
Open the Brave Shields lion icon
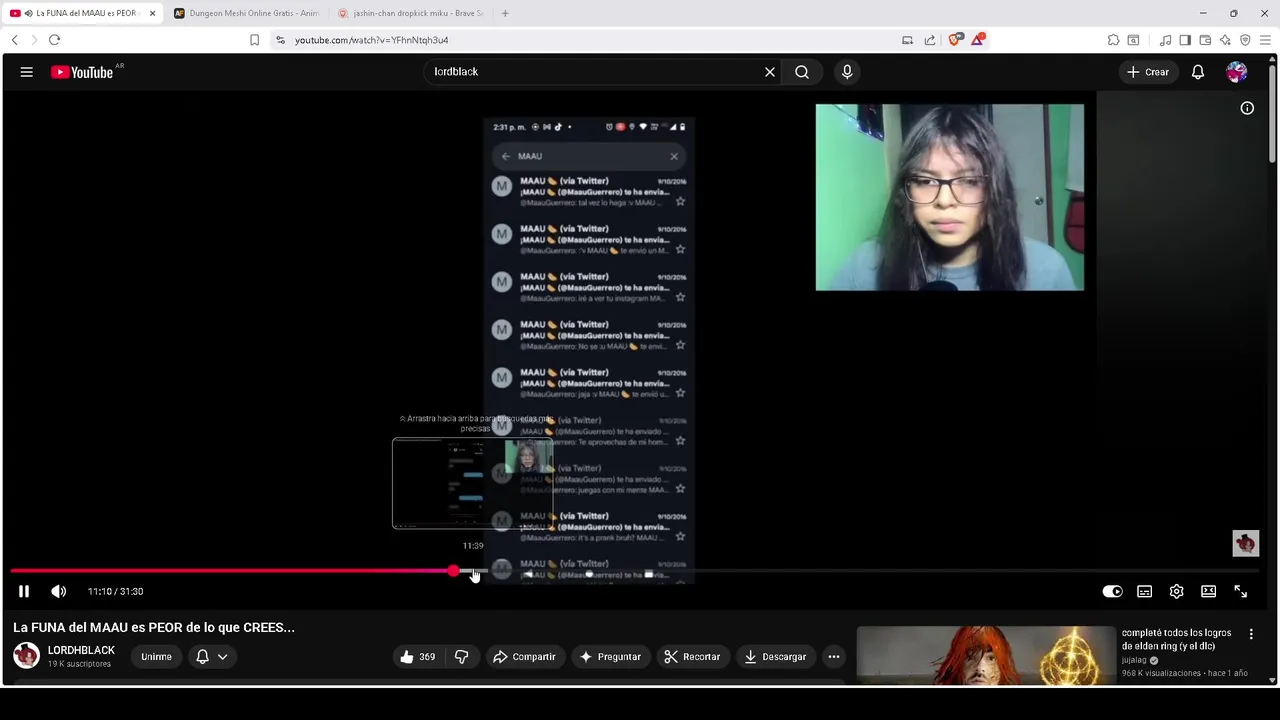[x=954, y=40]
